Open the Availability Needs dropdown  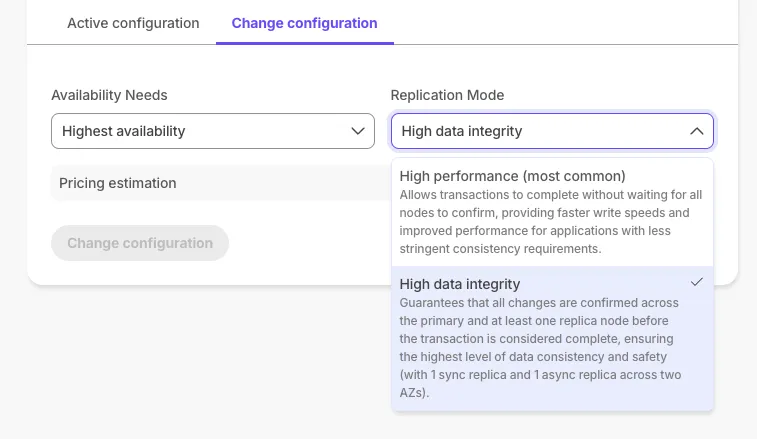[x=213, y=131]
